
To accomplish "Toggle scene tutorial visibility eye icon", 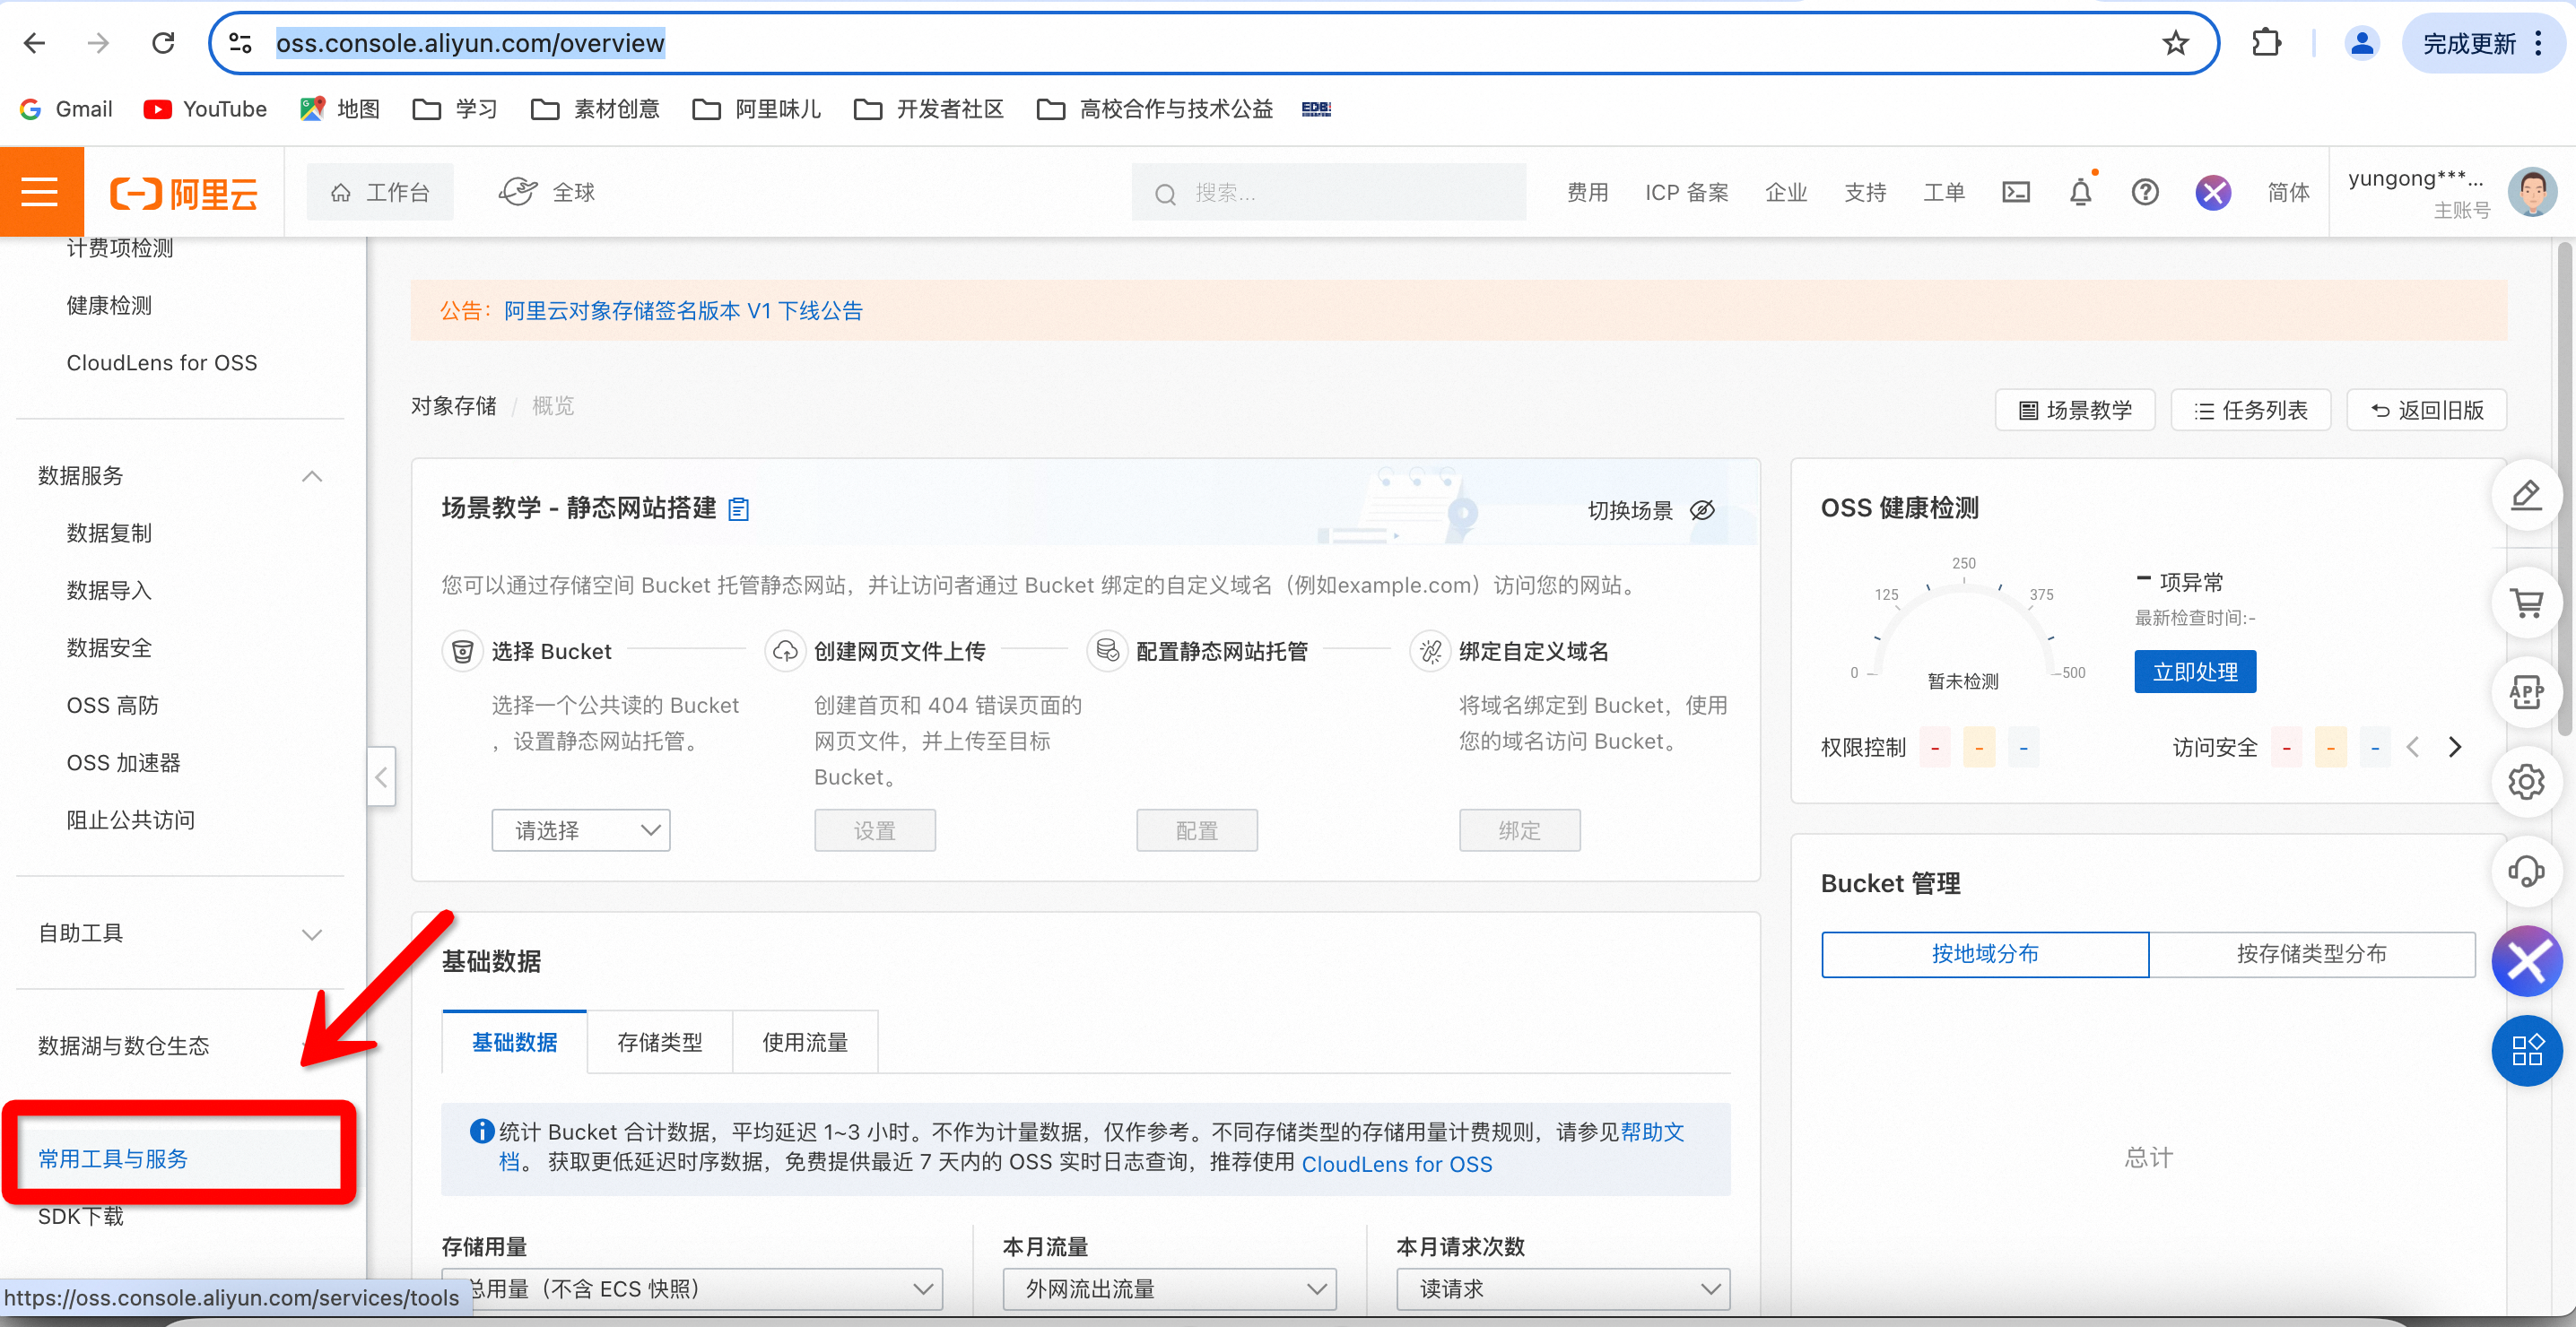I will click(1702, 510).
